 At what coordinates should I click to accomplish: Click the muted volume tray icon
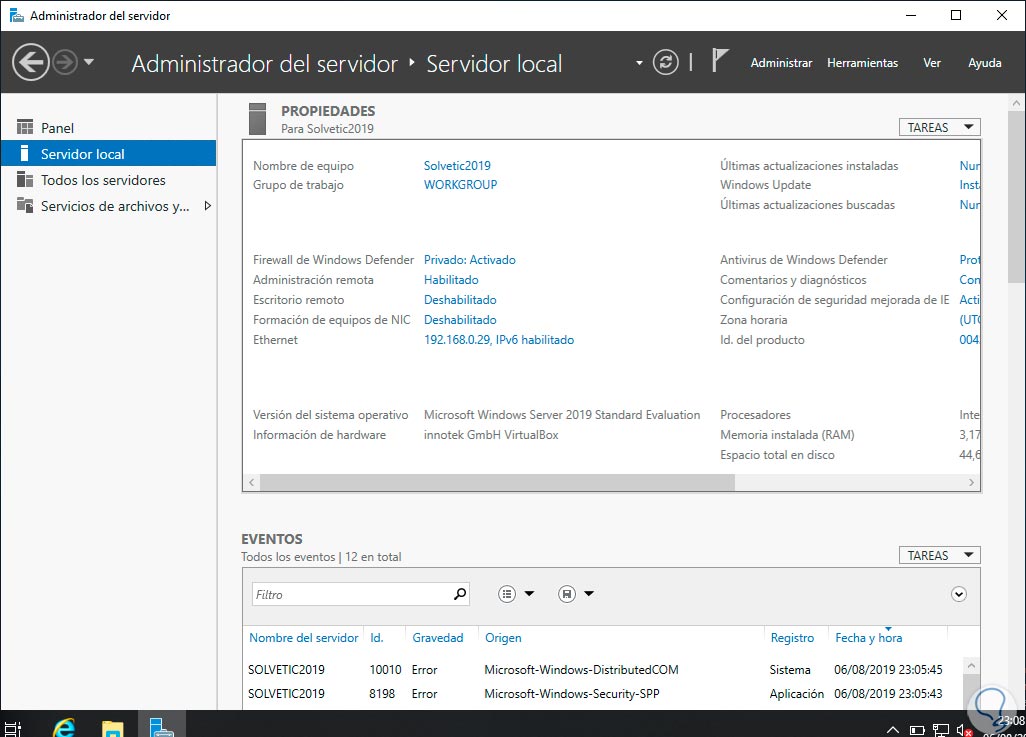[964, 730]
